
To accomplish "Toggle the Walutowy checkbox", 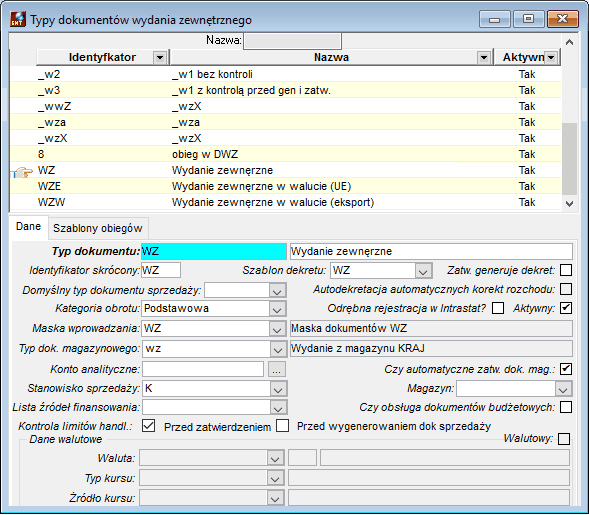I will coord(564,439).
